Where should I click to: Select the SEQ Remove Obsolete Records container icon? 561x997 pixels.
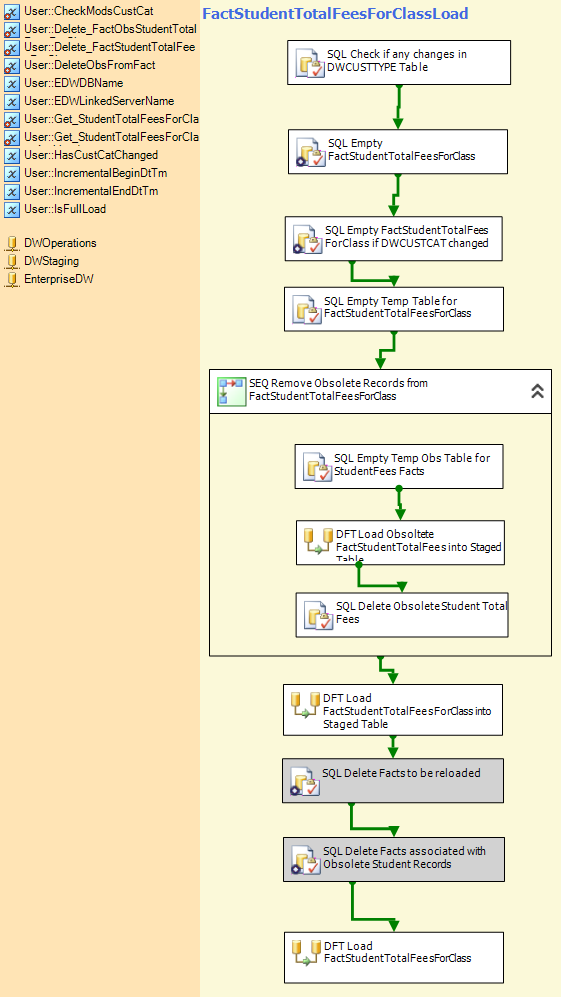coord(232,391)
